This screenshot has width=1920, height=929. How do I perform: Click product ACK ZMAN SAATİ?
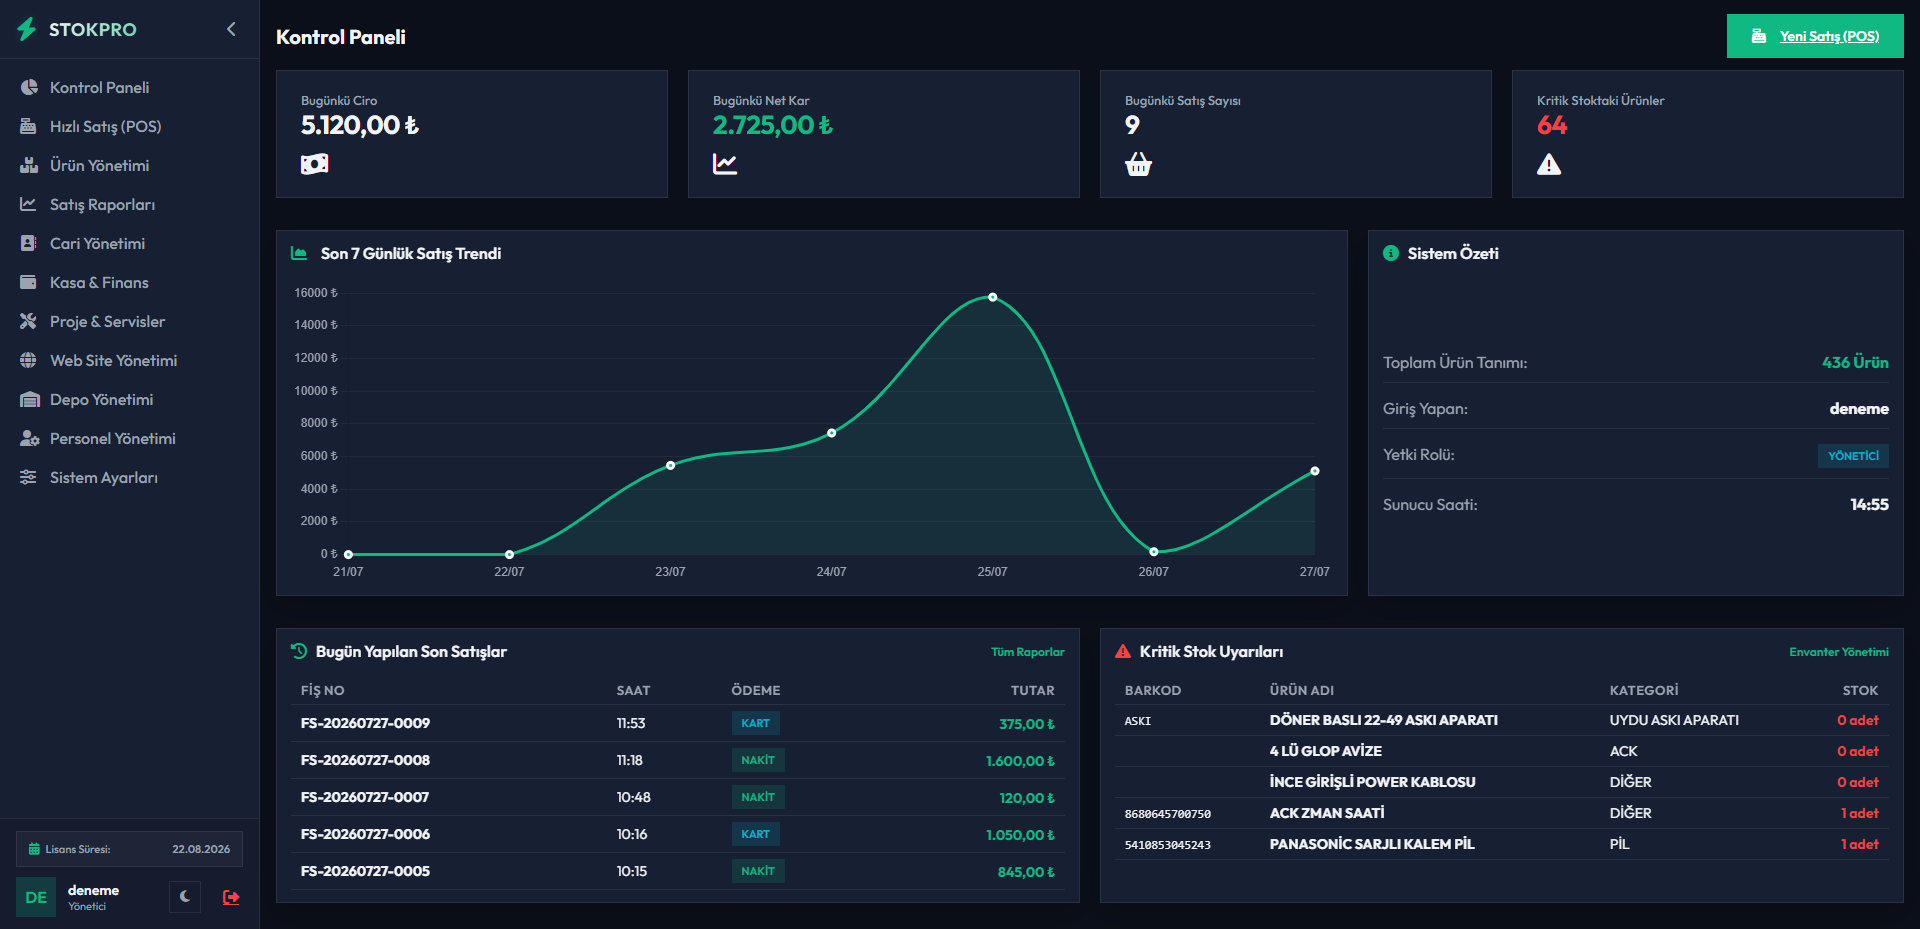[1327, 813]
